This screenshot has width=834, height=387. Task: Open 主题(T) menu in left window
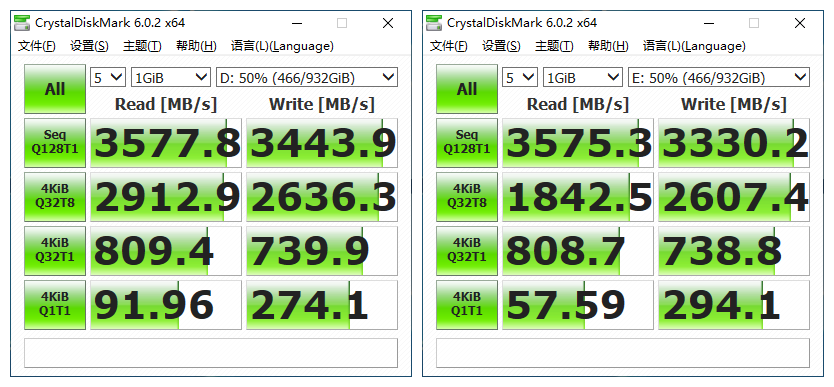[x=142, y=46]
